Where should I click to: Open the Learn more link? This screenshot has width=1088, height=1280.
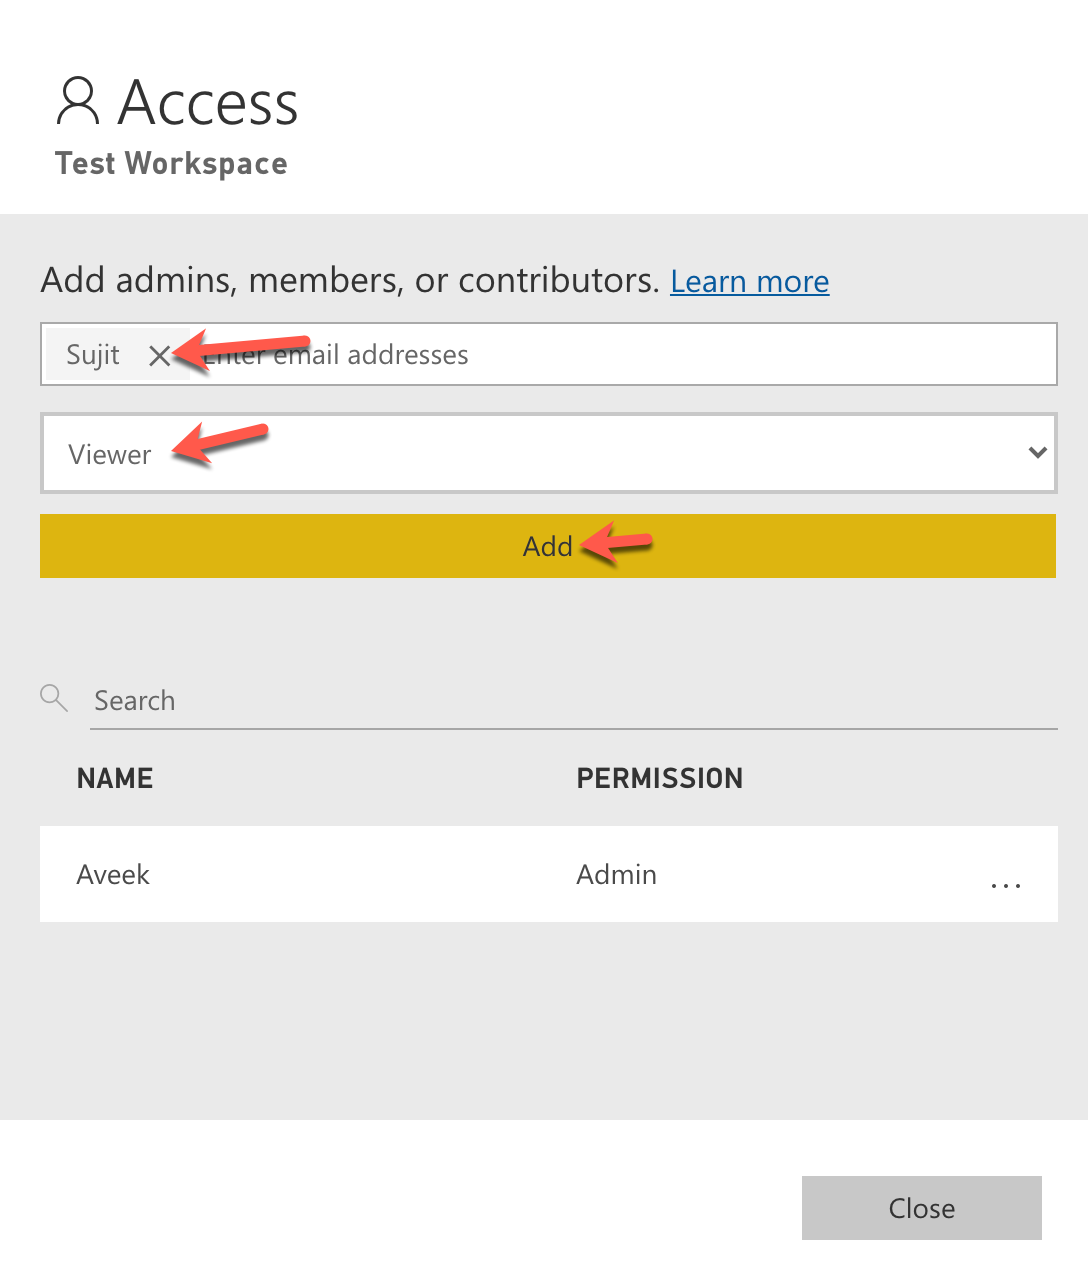[749, 282]
